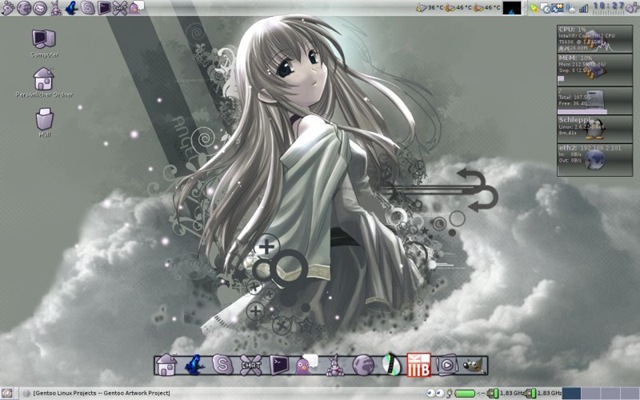This screenshot has height=400, width=640.
Task: Launch XChat from the top panel
Action: click(x=120, y=8)
